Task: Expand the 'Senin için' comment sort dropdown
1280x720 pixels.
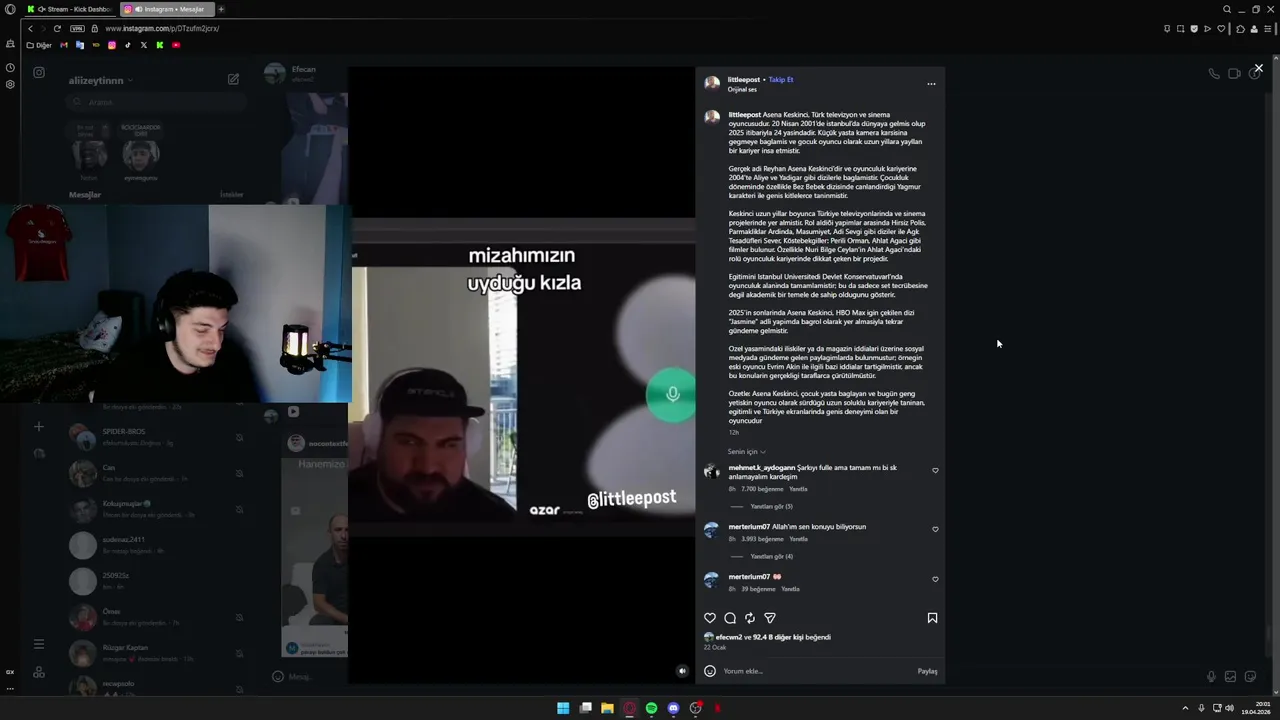Action: click(x=747, y=452)
